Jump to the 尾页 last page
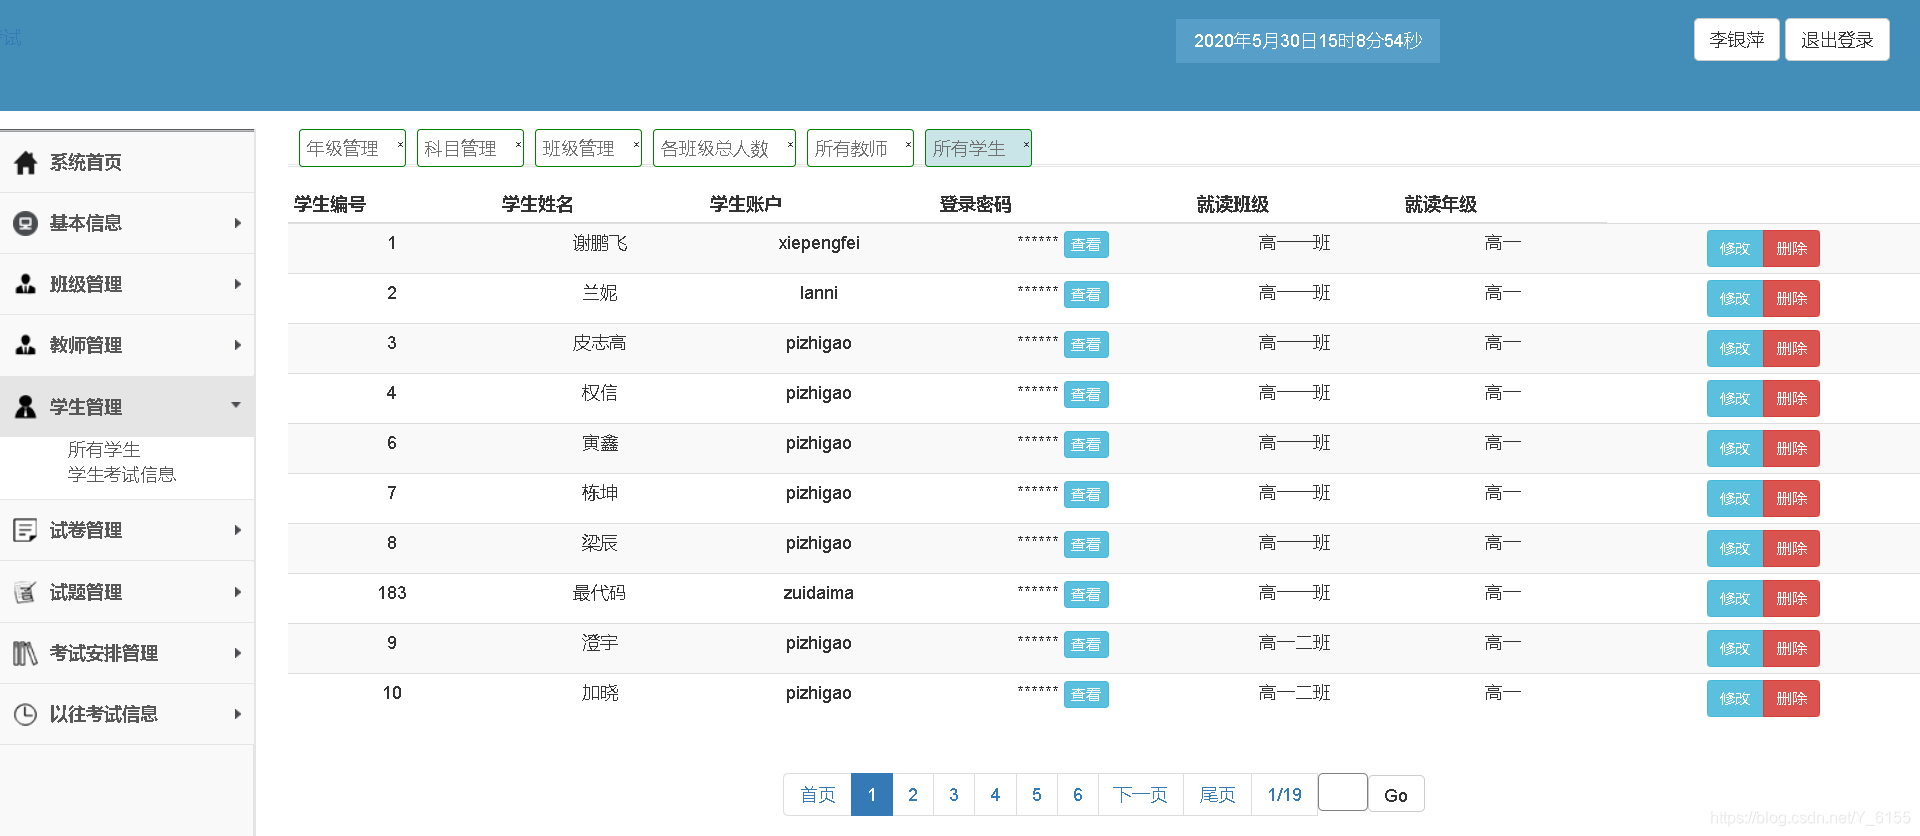Image resolution: width=1920 pixels, height=836 pixels. click(1218, 795)
